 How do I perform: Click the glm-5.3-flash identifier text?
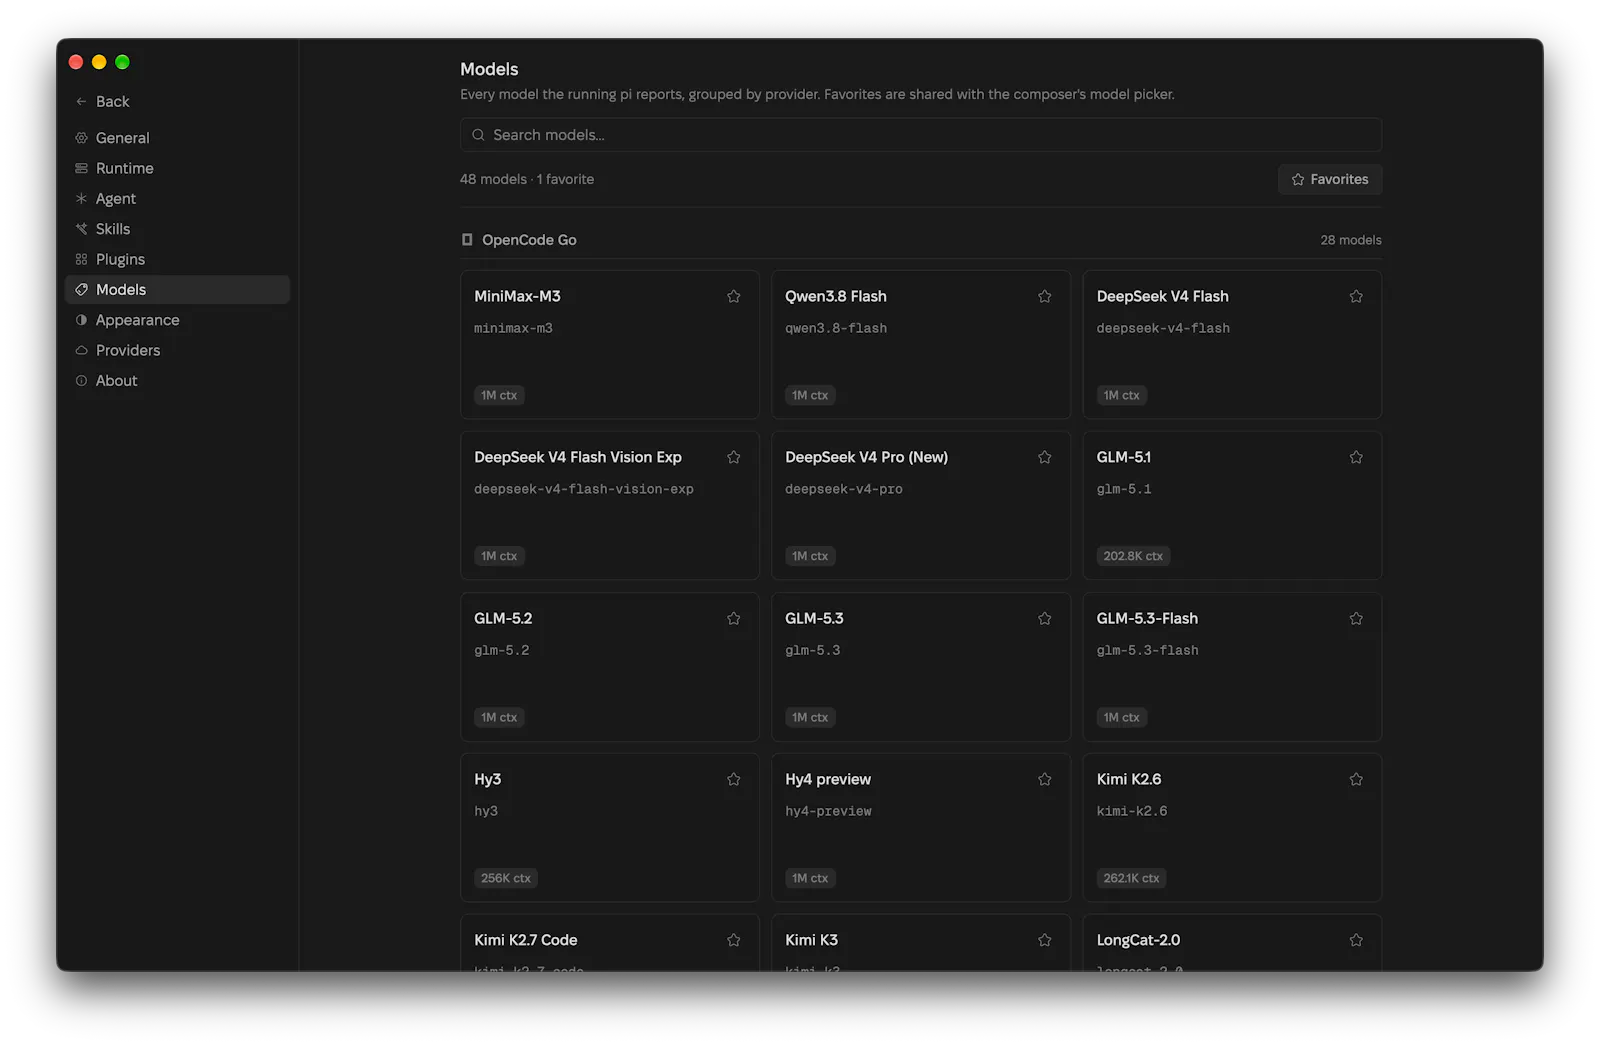coord(1147,650)
